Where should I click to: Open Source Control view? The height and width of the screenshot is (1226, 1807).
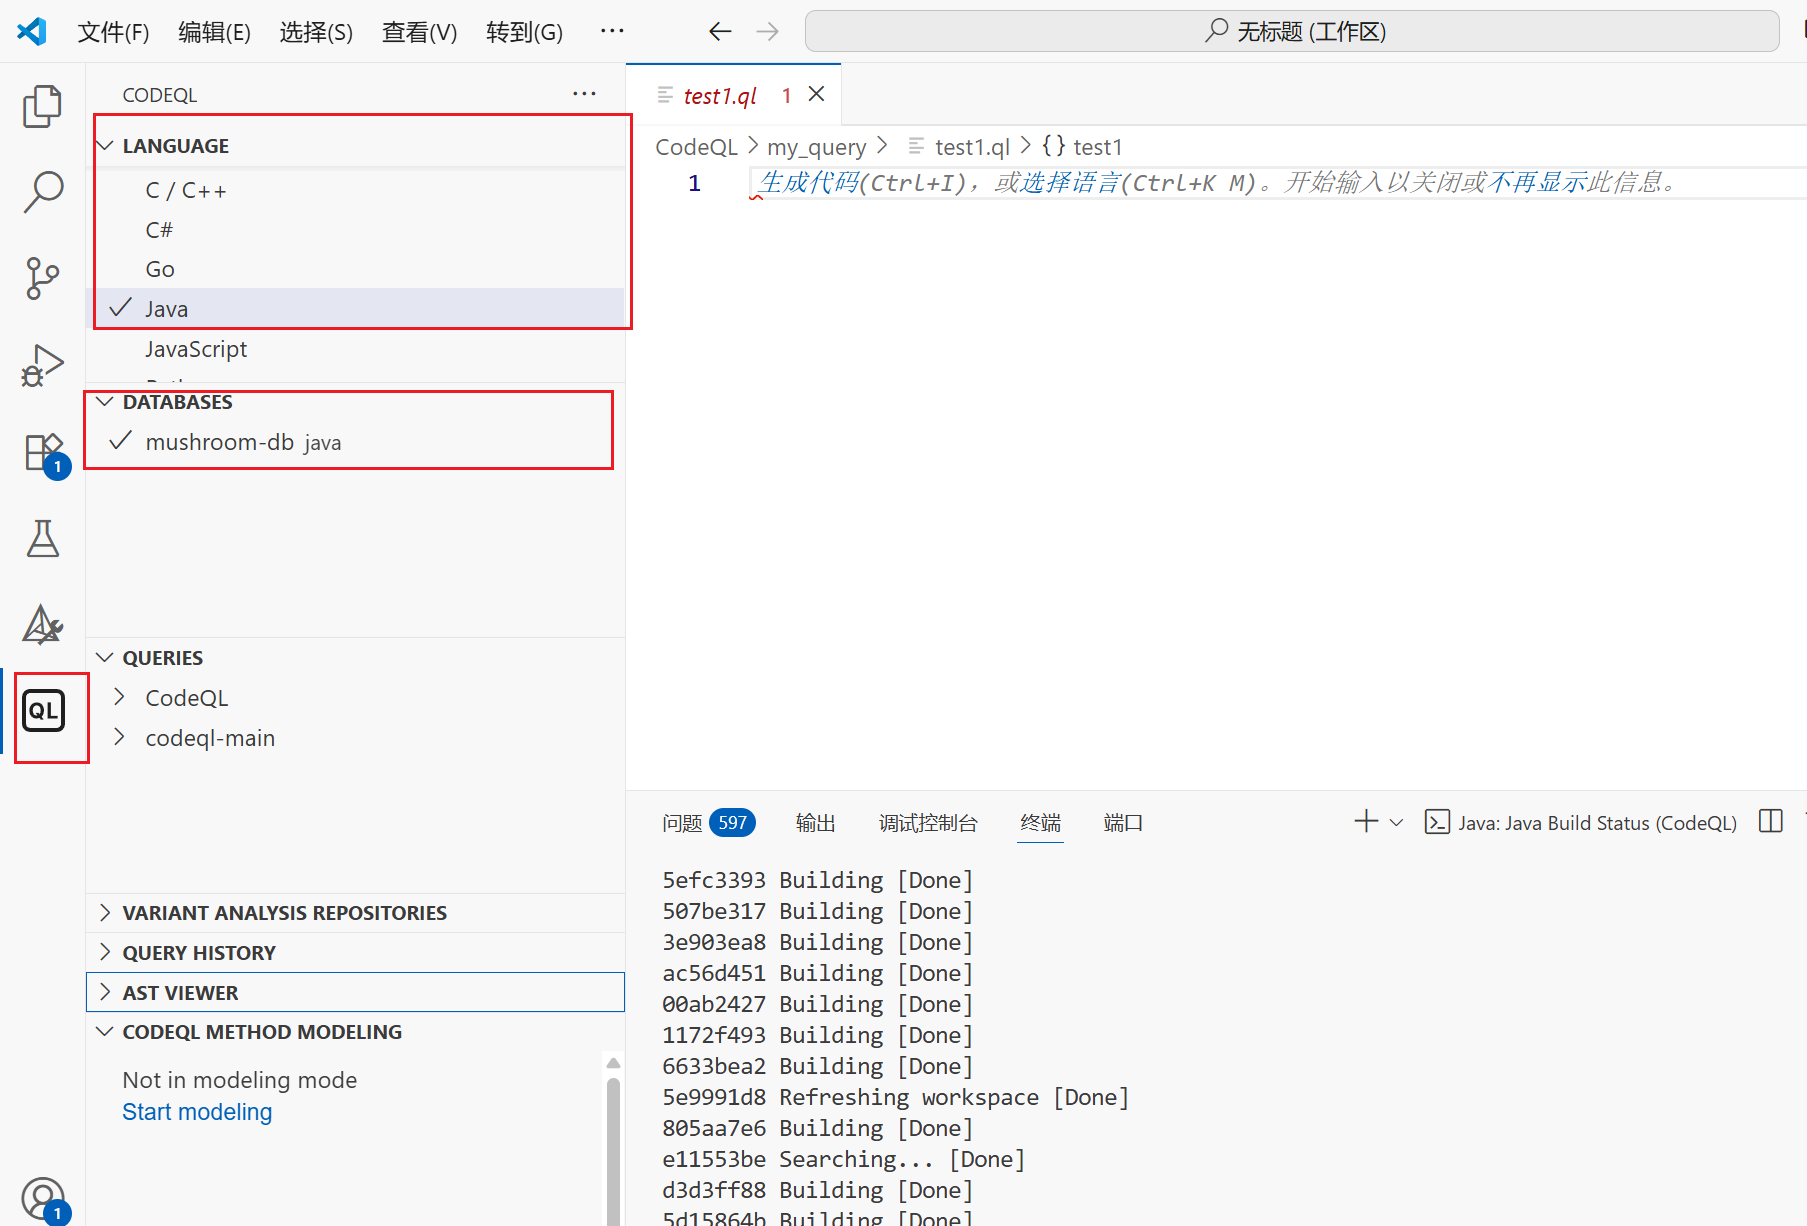[42, 278]
